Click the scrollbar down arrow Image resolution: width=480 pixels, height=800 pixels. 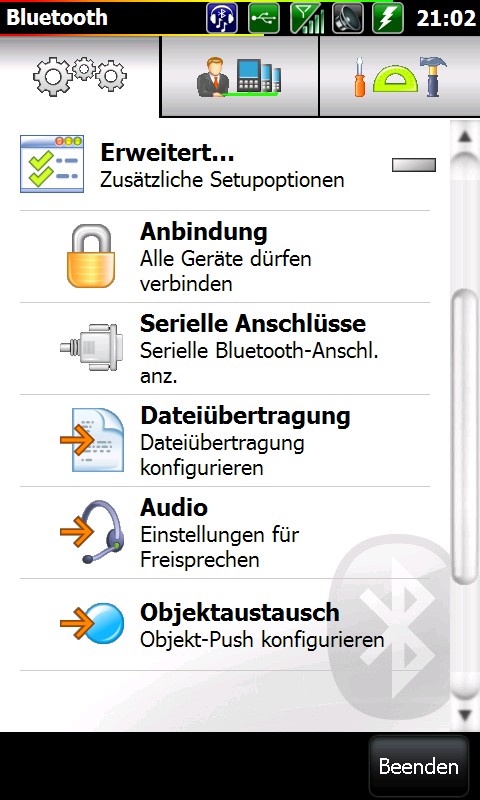465,715
